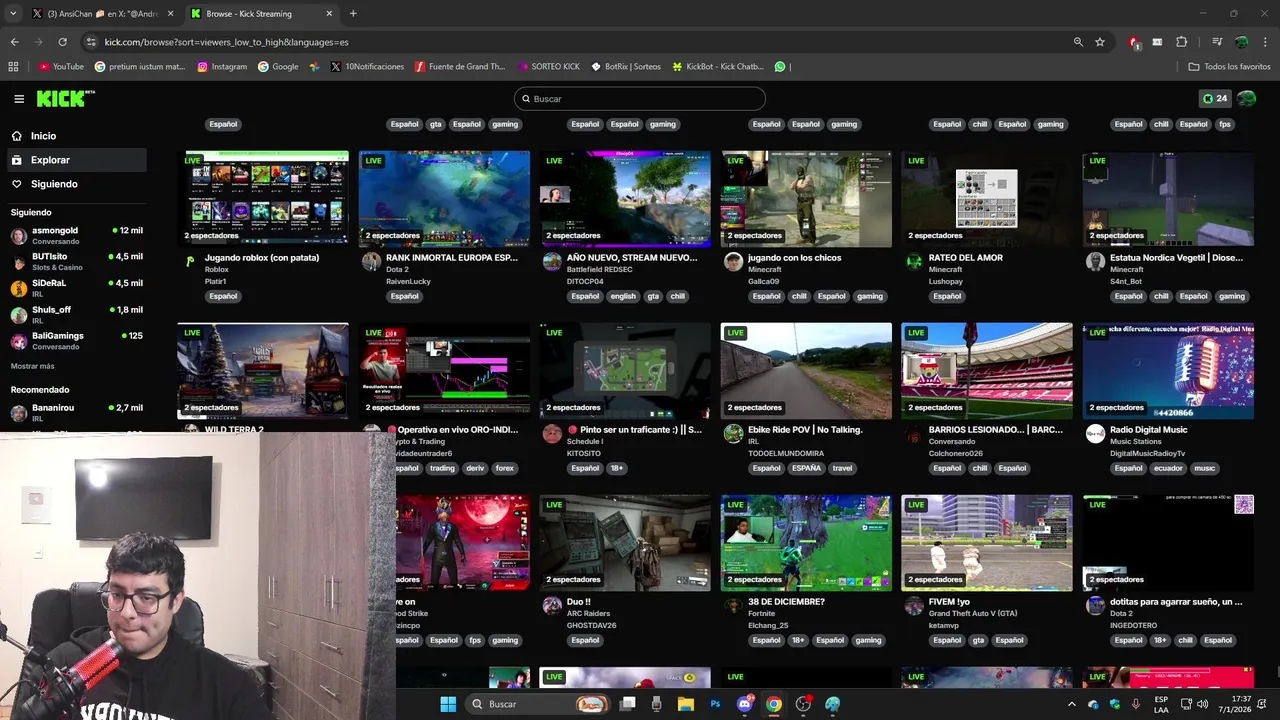Open Chrome extensions puzzle icon
Viewport: 1280px width, 720px height.
(1182, 42)
